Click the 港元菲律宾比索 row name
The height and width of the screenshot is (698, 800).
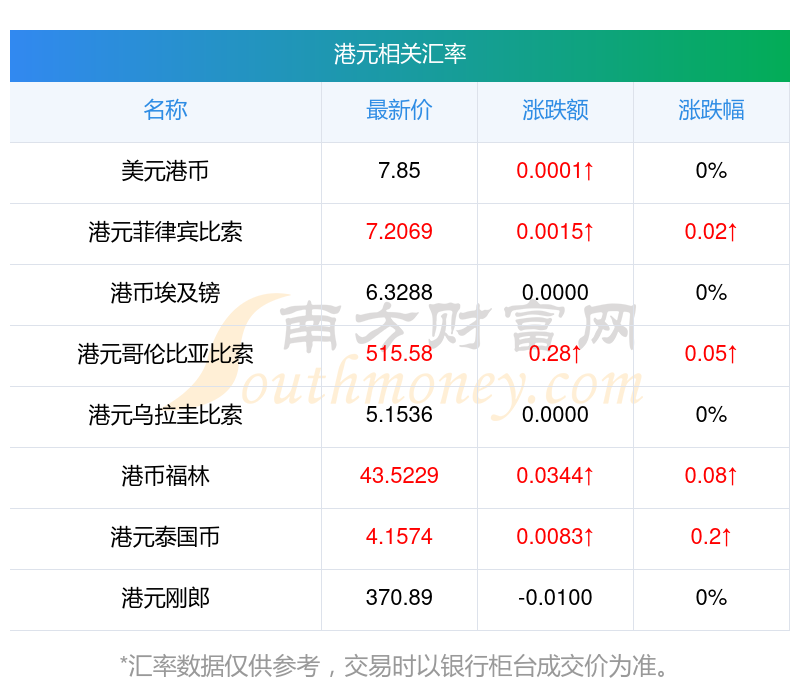(165, 232)
